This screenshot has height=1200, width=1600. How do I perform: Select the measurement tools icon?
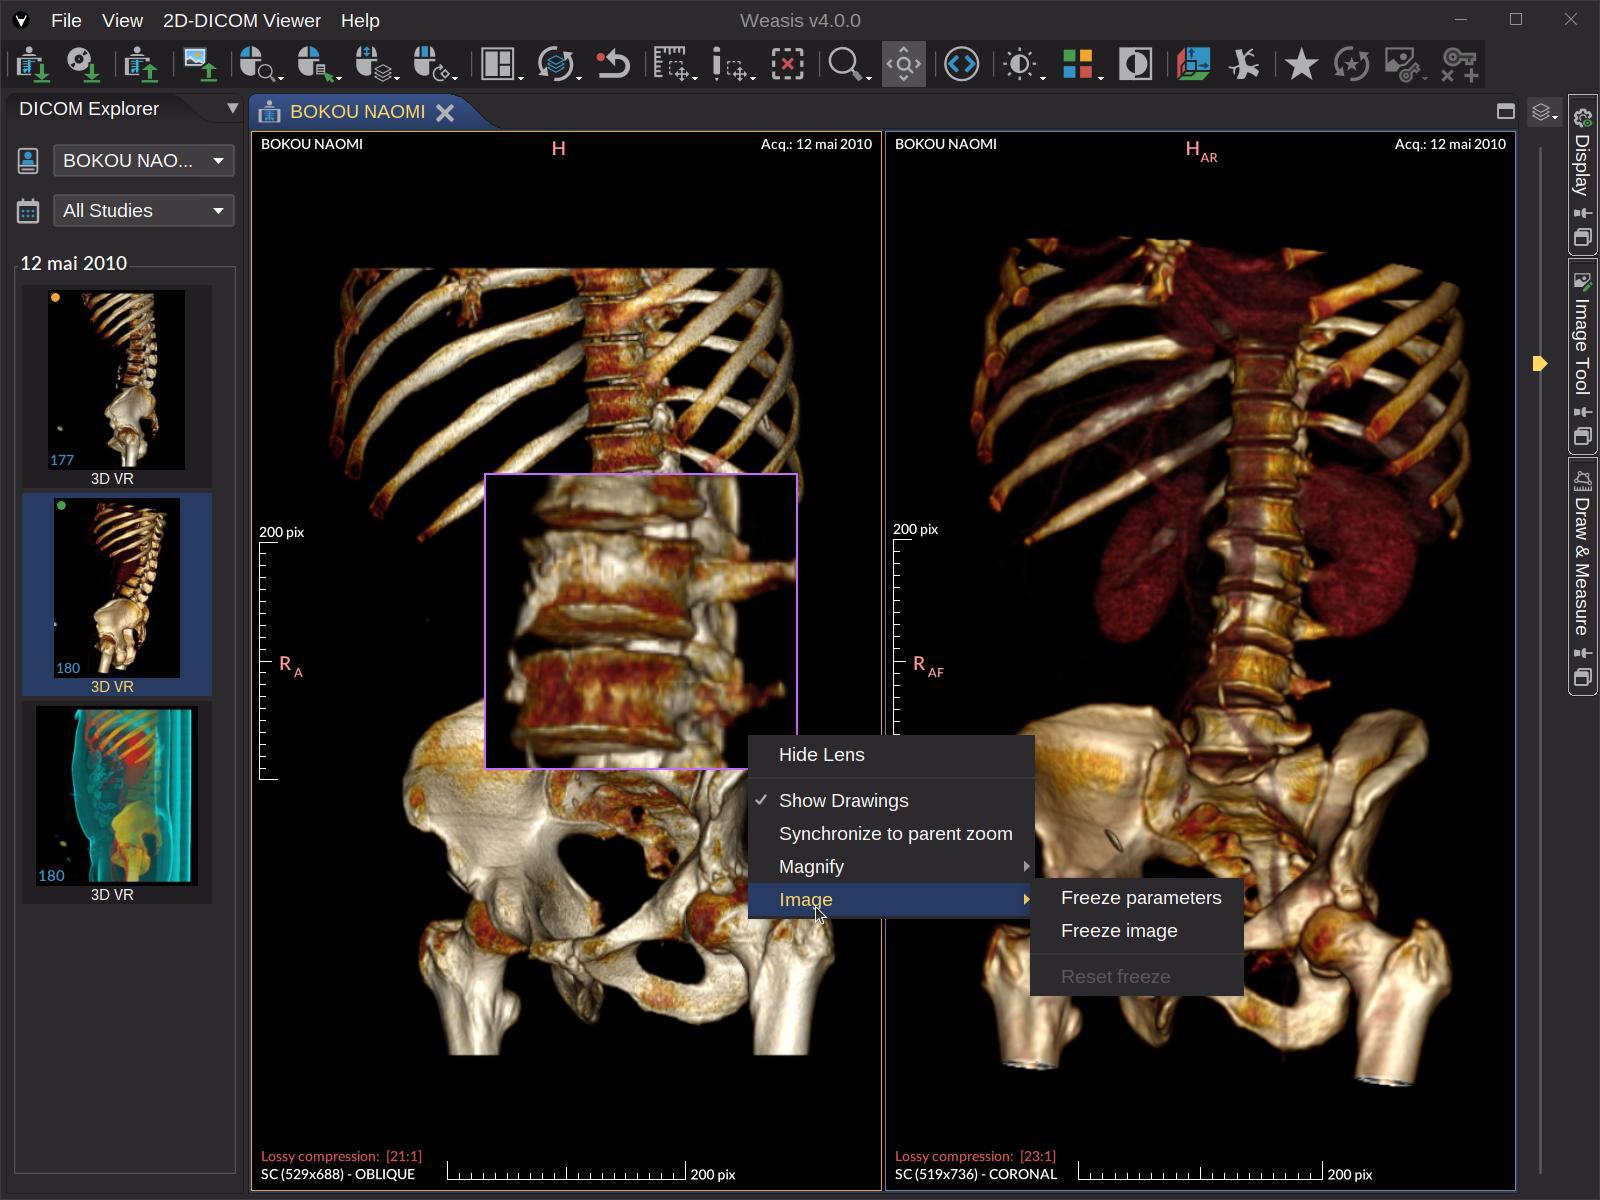[x=672, y=64]
